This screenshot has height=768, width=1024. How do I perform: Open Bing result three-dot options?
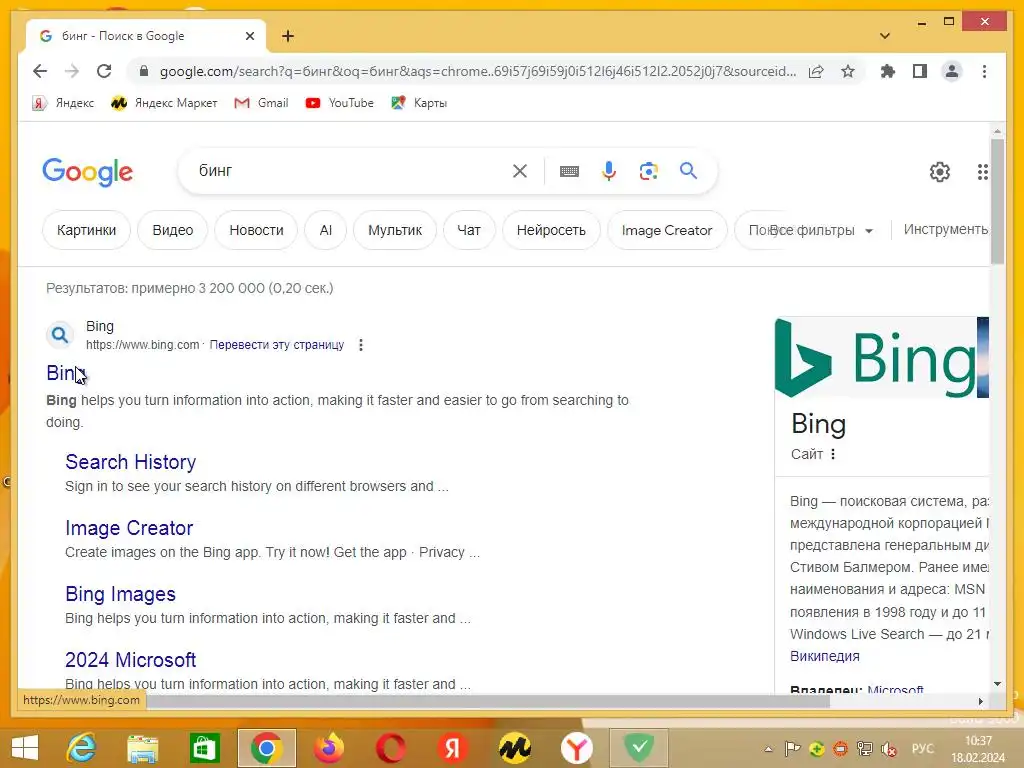pos(360,345)
